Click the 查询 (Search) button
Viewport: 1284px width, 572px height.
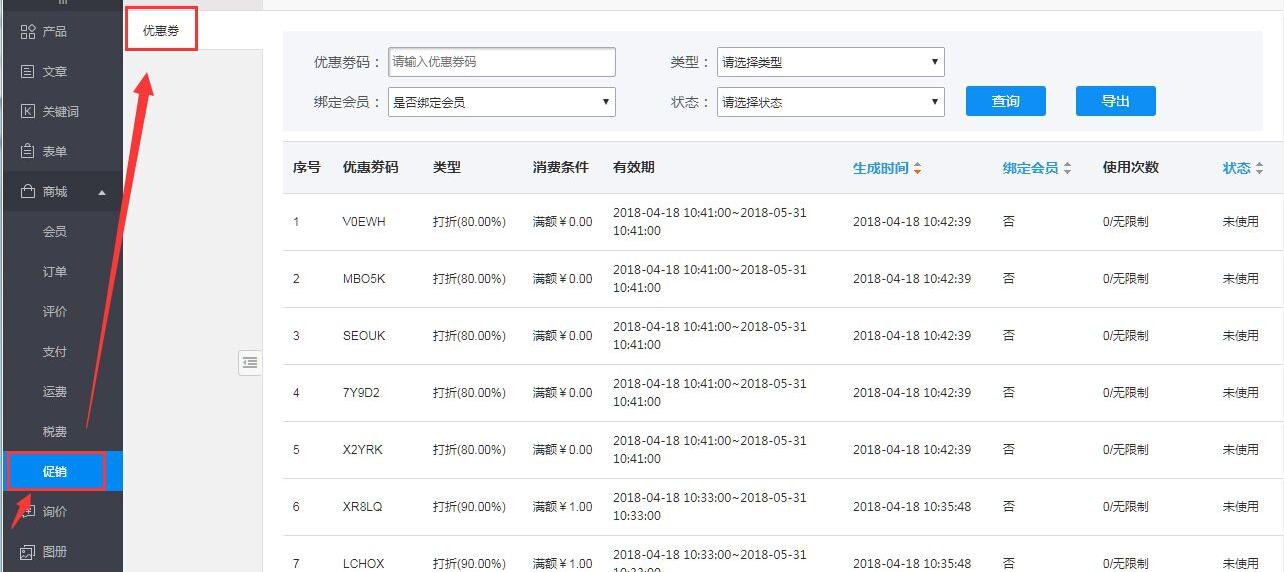(x=1005, y=101)
